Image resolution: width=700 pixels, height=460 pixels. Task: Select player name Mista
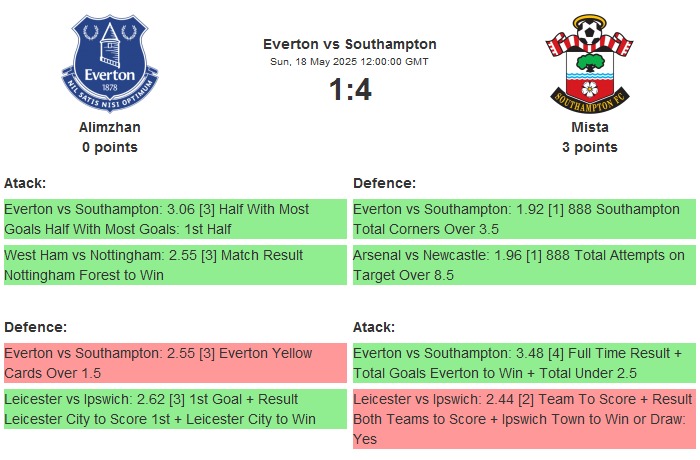(589, 127)
